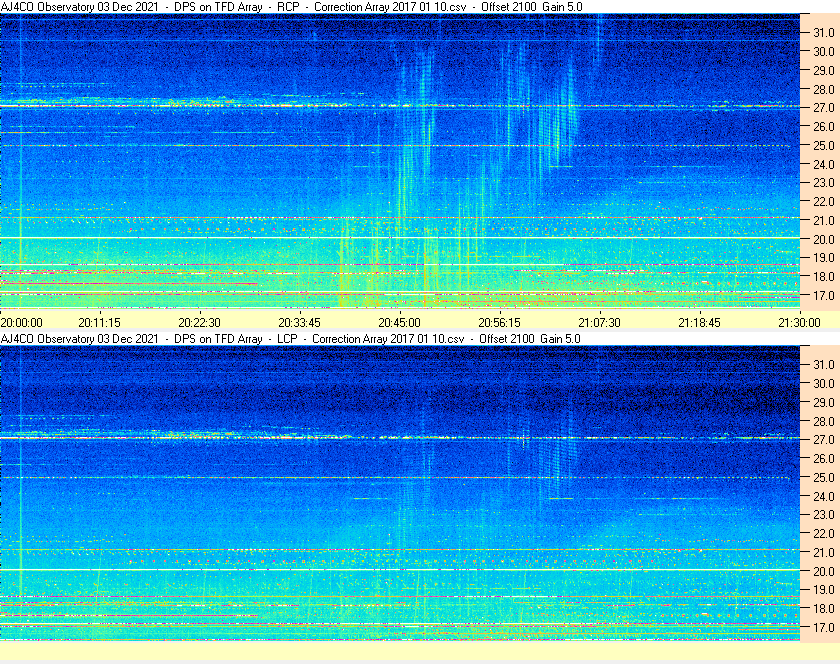The width and height of the screenshot is (840, 664).
Task: Click the 21:30:00 time axis label
Action: click(x=799, y=323)
